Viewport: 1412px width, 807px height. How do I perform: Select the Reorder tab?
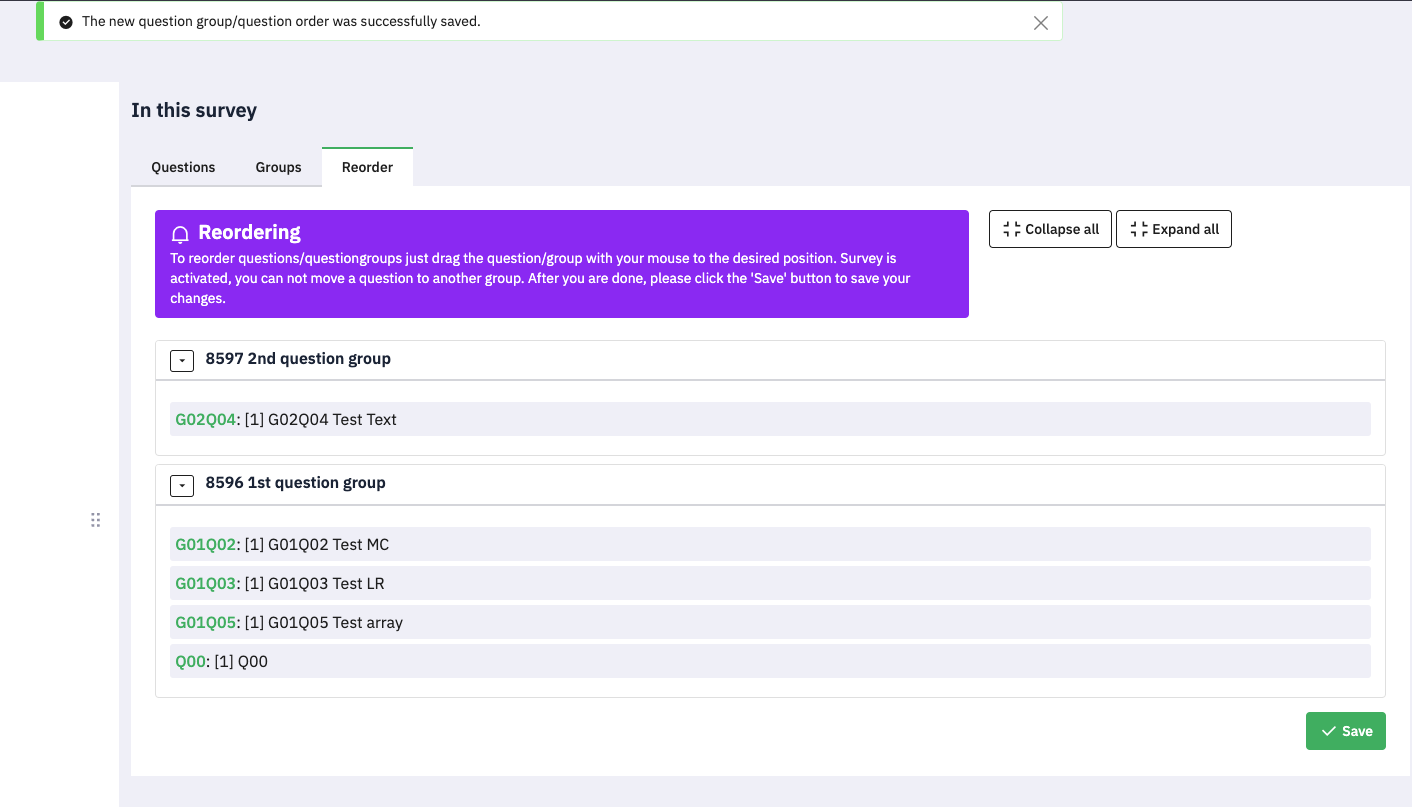tap(367, 167)
